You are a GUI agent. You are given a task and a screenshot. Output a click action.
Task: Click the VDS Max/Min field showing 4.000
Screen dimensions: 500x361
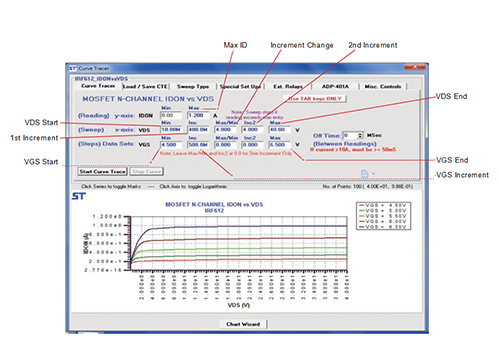[x=226, y=130]
